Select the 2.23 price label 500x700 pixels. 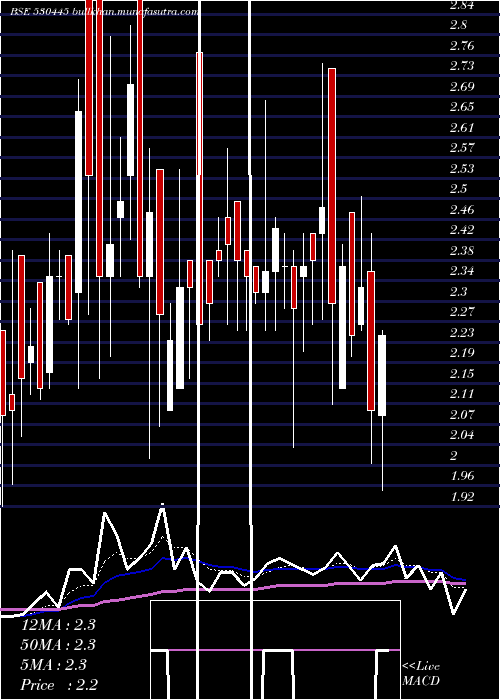click(x=462, y=332)
